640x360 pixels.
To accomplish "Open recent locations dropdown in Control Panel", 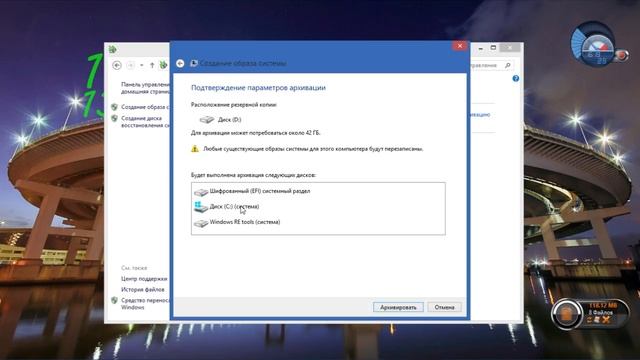I will (142, 65).
